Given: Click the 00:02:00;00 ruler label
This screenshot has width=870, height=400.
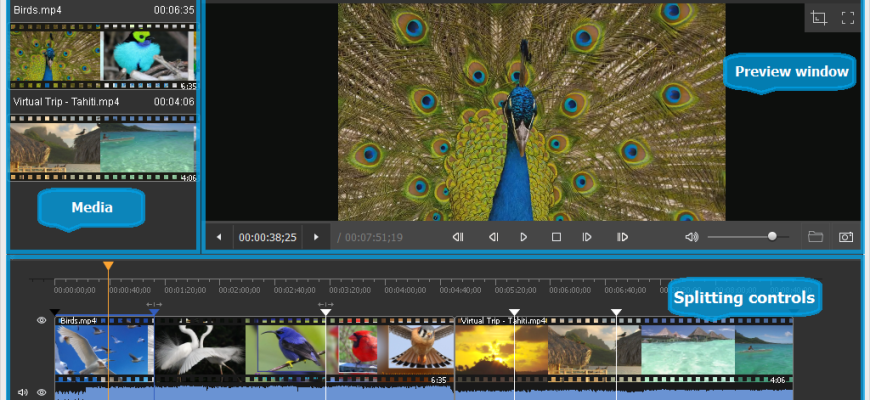Looking at the screenshot, I should [x=239, y=290].
